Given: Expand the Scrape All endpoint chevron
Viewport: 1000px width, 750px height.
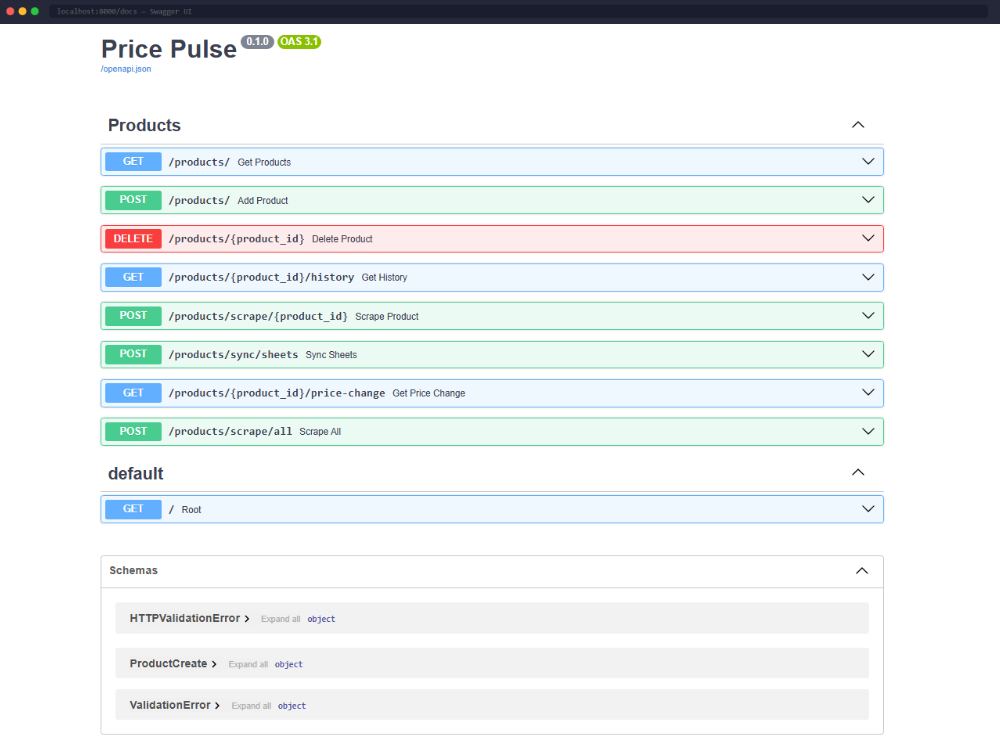Looking at the screenshot, I should (x=868, y=431).
